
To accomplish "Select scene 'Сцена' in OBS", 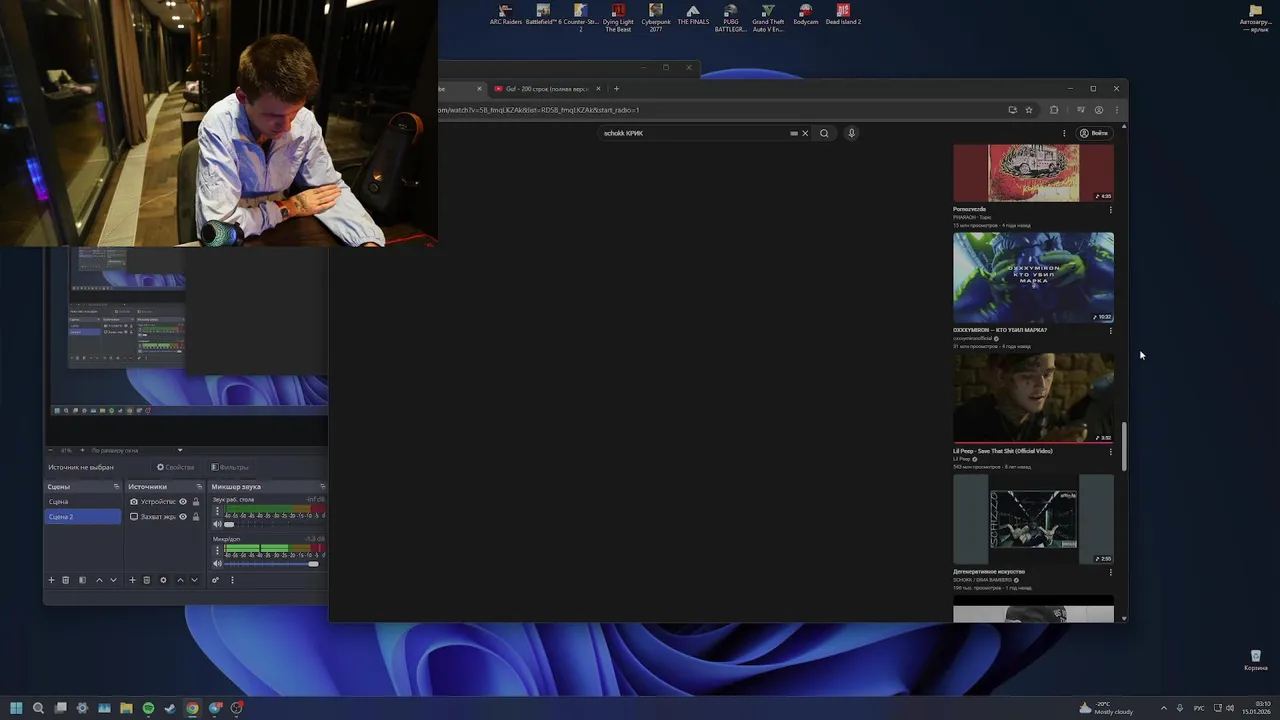I will 83,502.
